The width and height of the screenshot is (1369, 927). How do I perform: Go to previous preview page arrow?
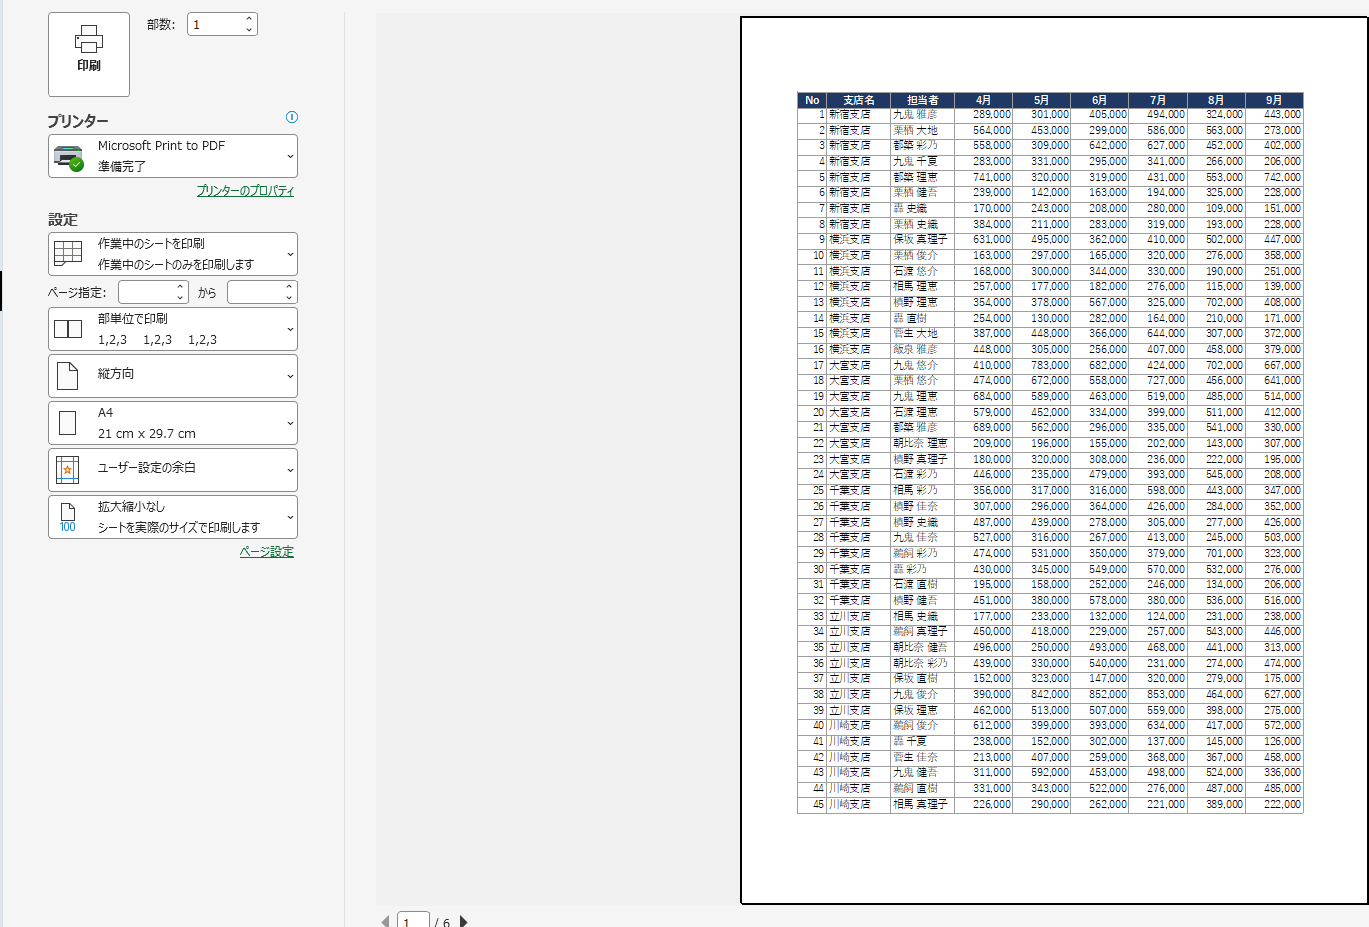click(x=385, y=921)
